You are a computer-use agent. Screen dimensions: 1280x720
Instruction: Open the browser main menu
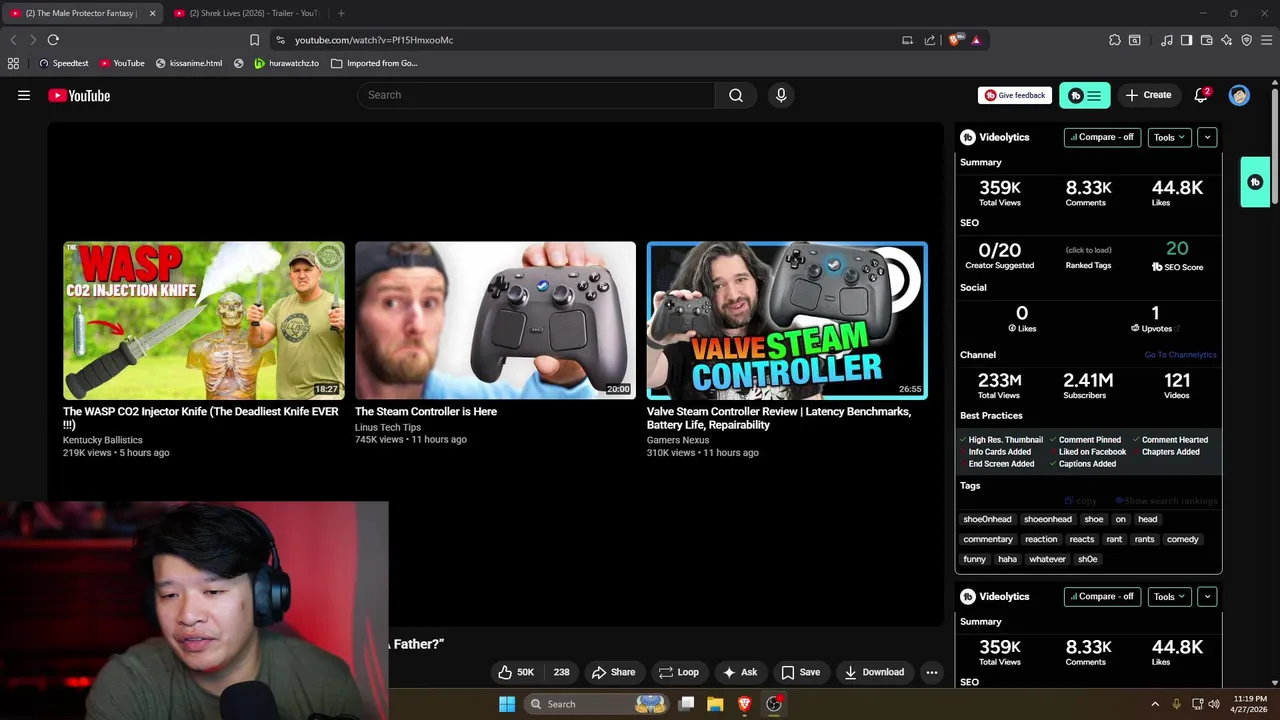[1267, 40]
